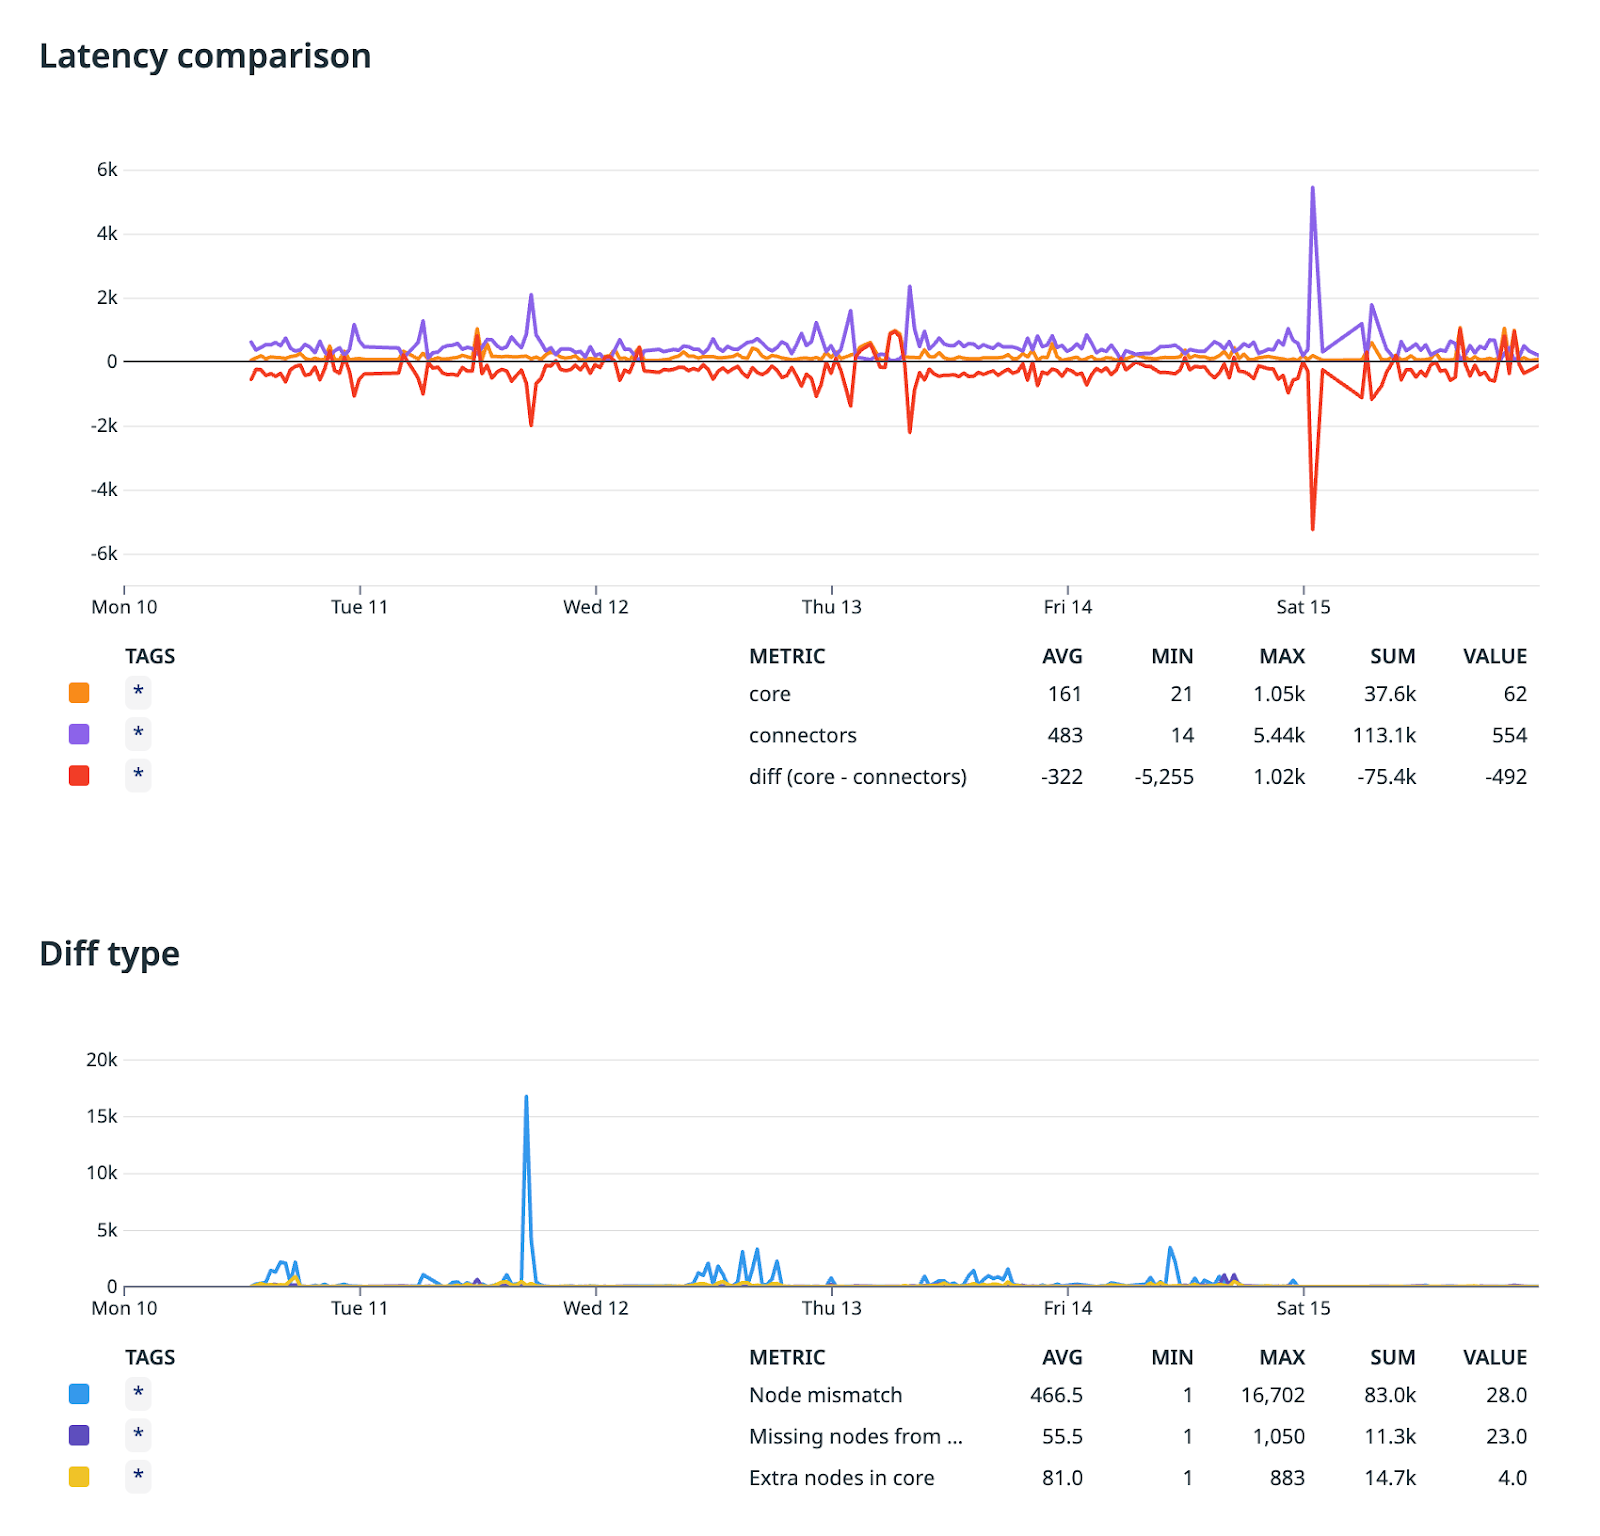The height and width of the screenshot is (1536, 1600).
Task: Click the blue swatch for Node mismatch
Action: pyautogui.click(x=78, y=1392)
